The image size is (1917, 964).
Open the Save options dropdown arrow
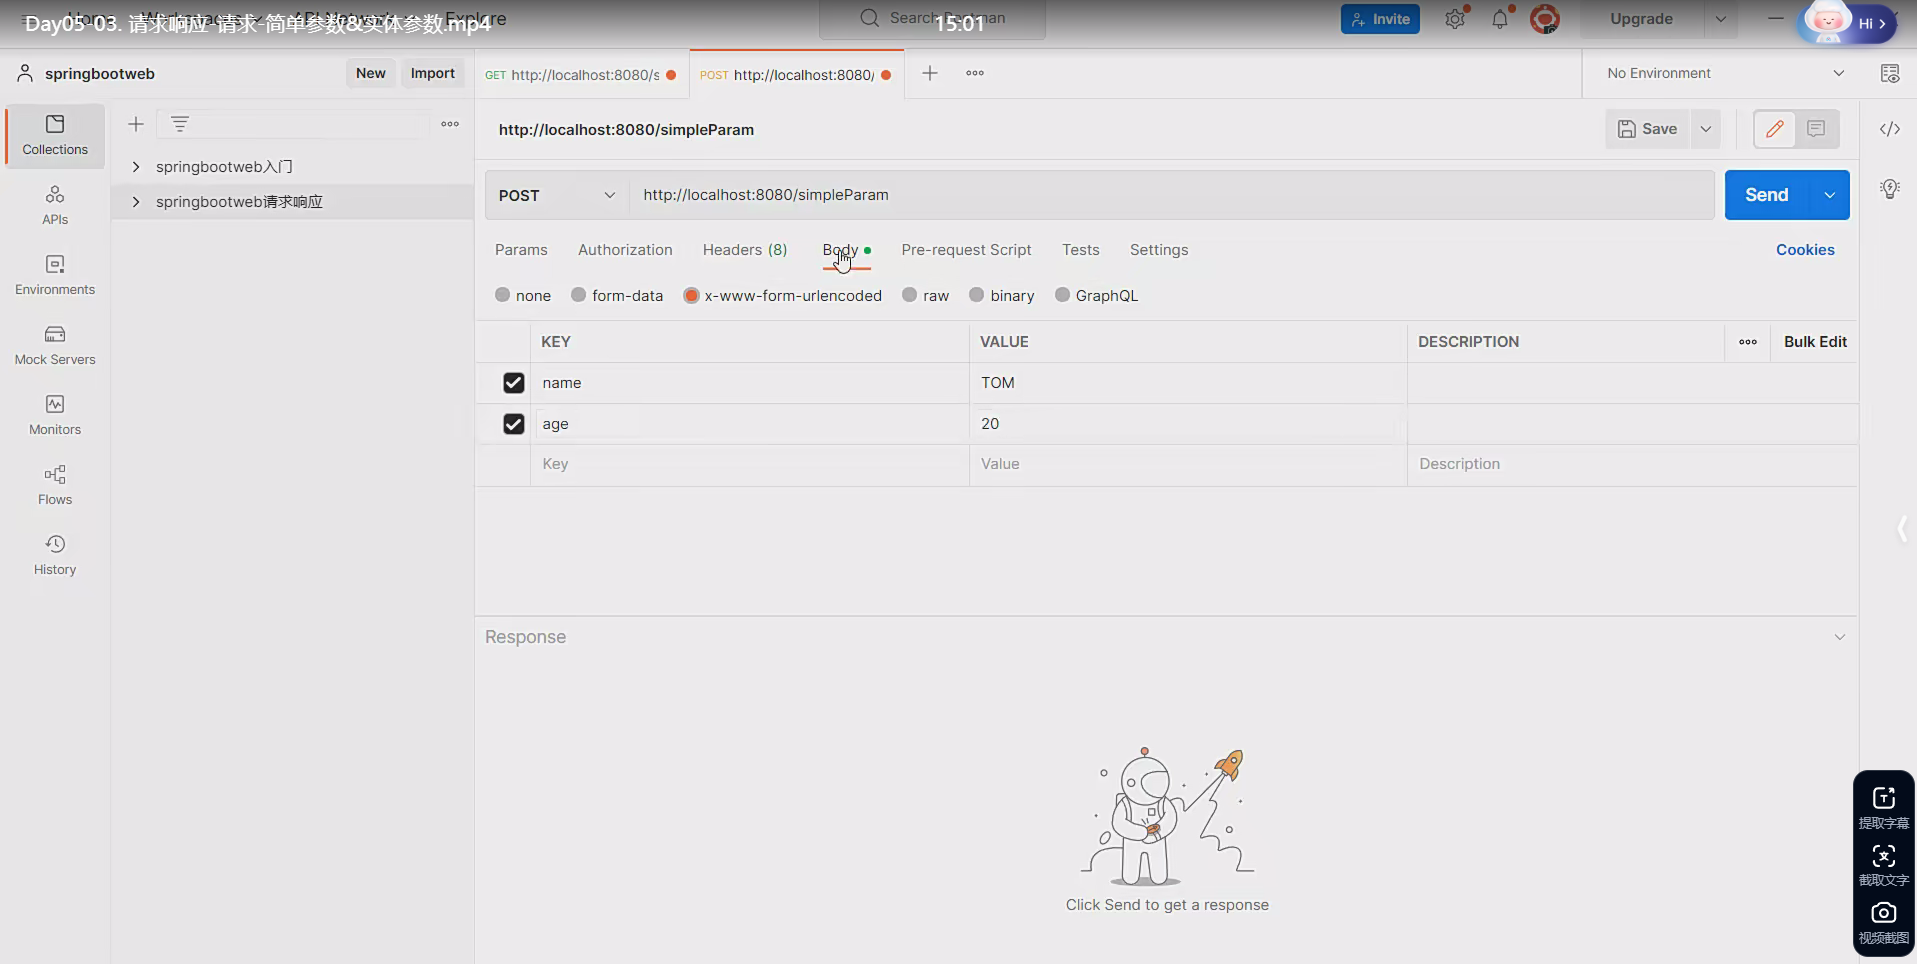pyautogui.click(x=1706, y=129)
